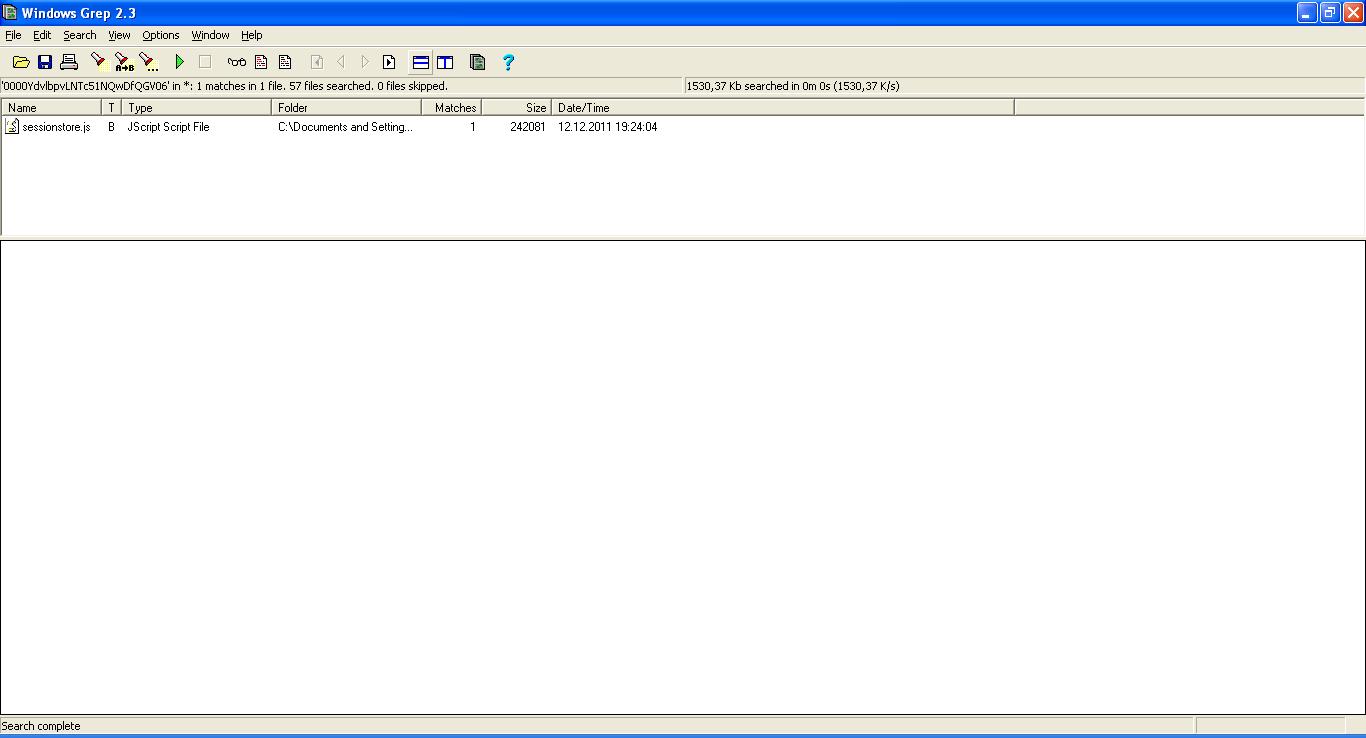1366x738 pixels.
Task: Click the '1530,37 Kb searched' speed info
Action: tap(793, 86)
